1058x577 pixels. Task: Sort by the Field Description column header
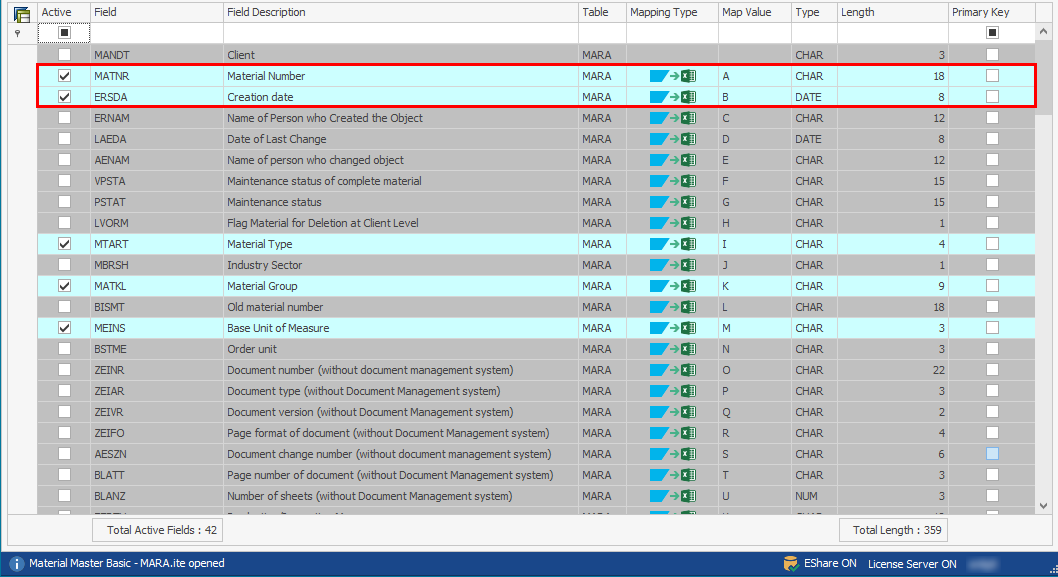400,12
